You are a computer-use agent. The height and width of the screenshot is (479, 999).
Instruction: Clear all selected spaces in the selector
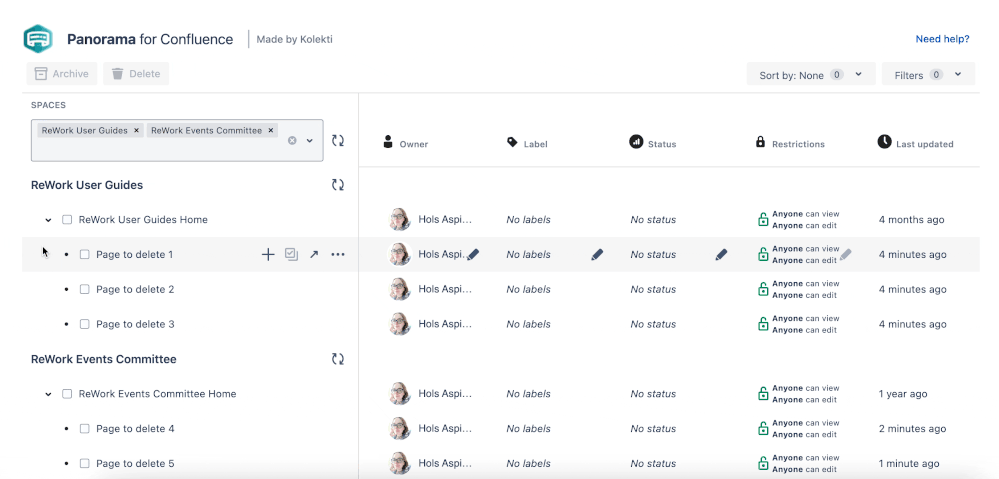pos(292,140)
